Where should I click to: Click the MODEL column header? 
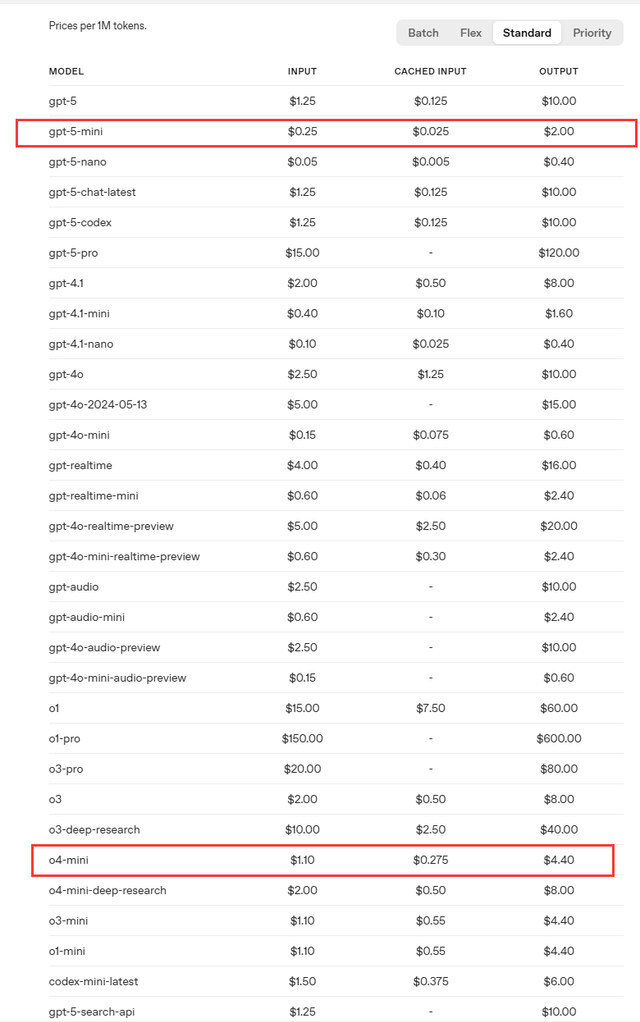click(x=66, y=72)
